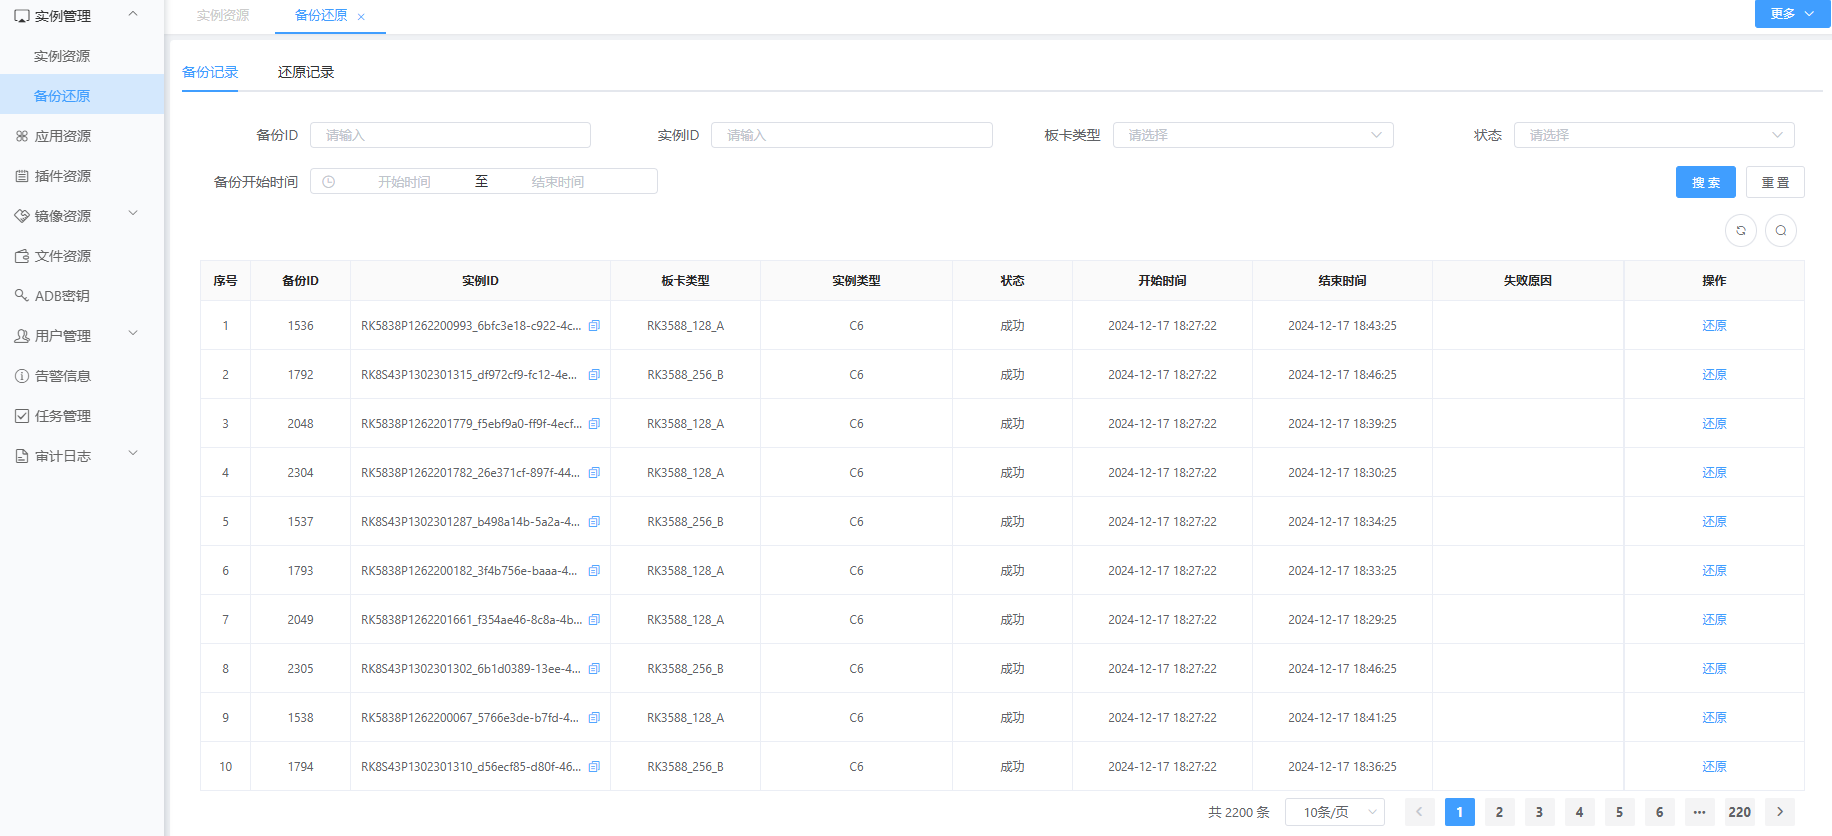
Task: Expand the 用户管理 submenu chevron
Action: [x=133, y=334]
